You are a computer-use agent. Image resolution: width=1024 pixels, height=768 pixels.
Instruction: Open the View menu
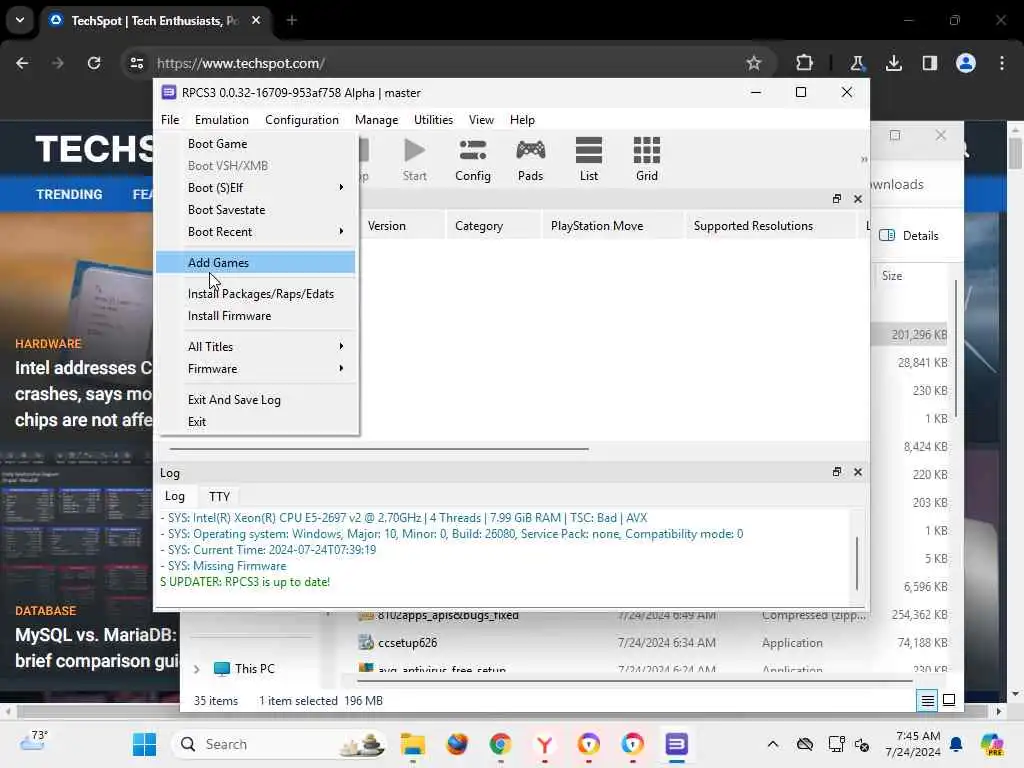[481, 120]
